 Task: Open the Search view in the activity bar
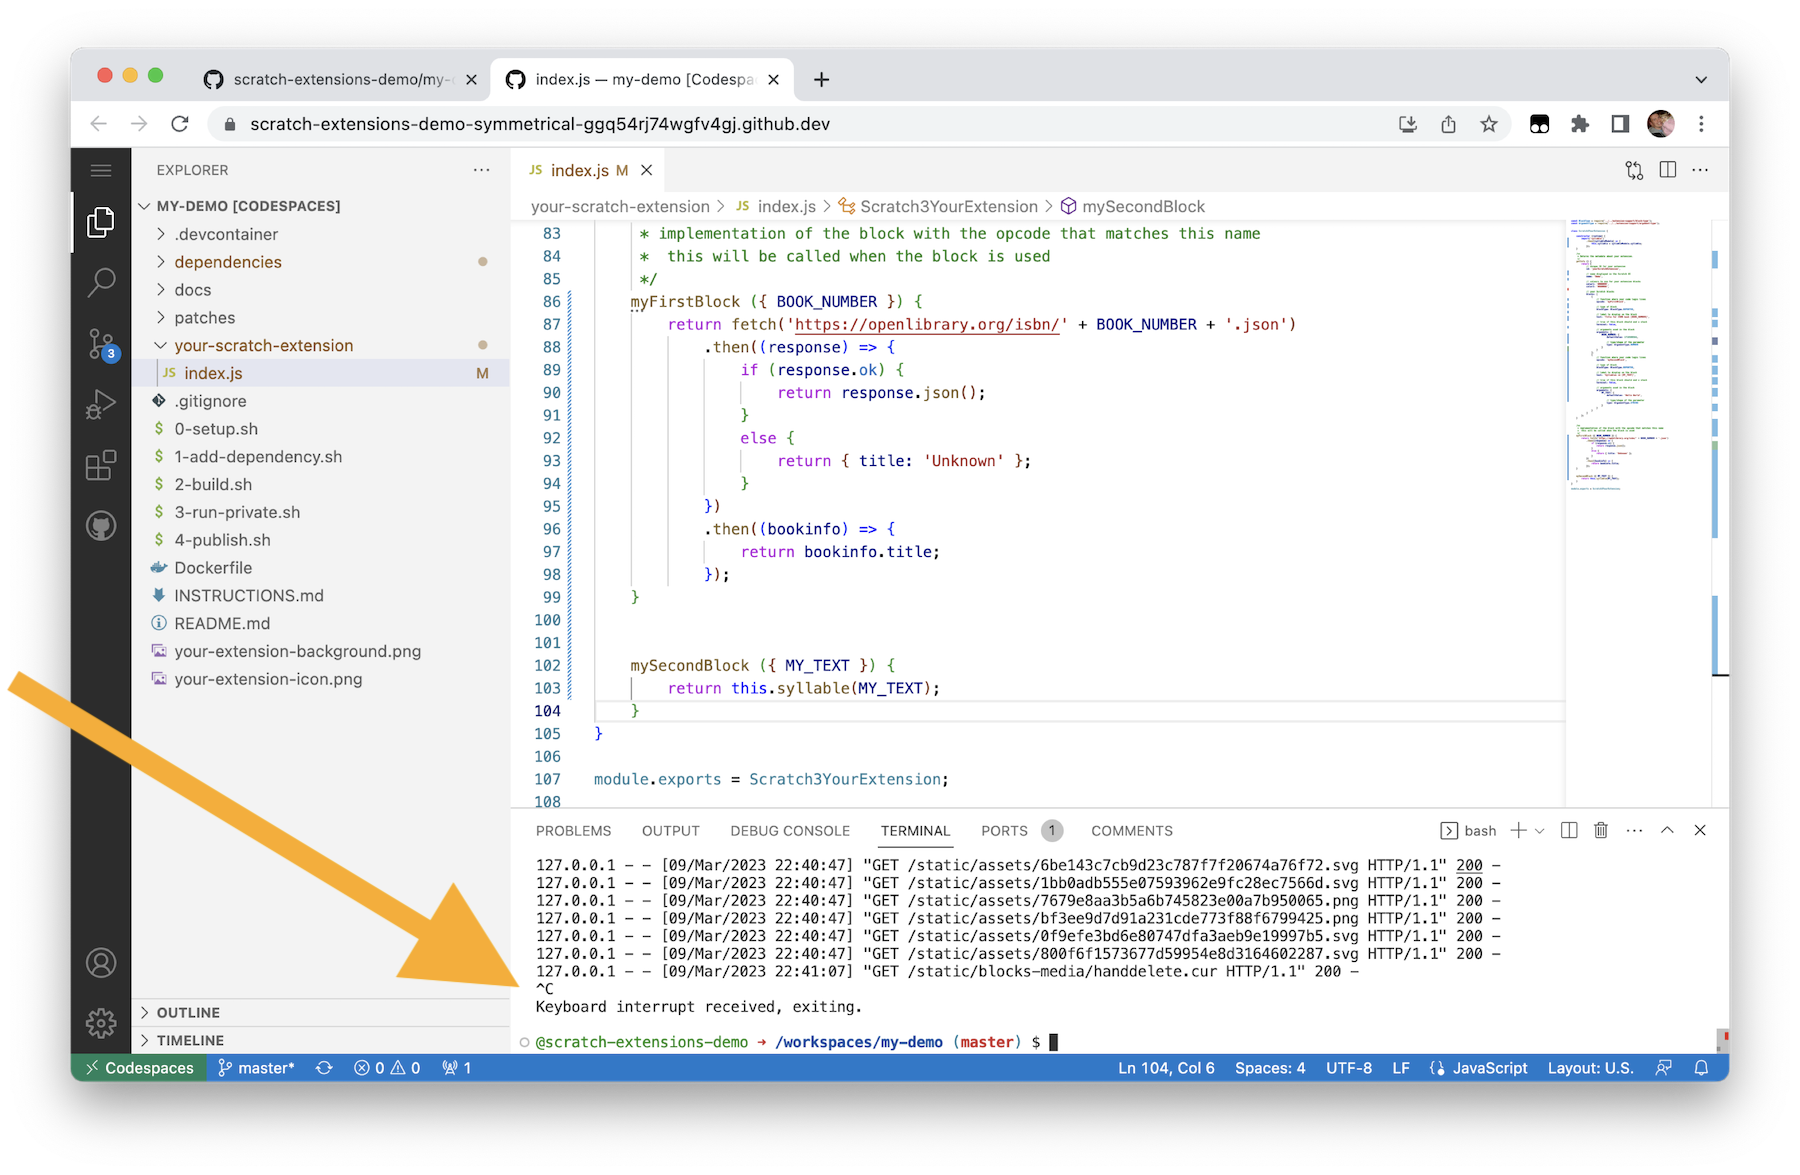(100, 283)
